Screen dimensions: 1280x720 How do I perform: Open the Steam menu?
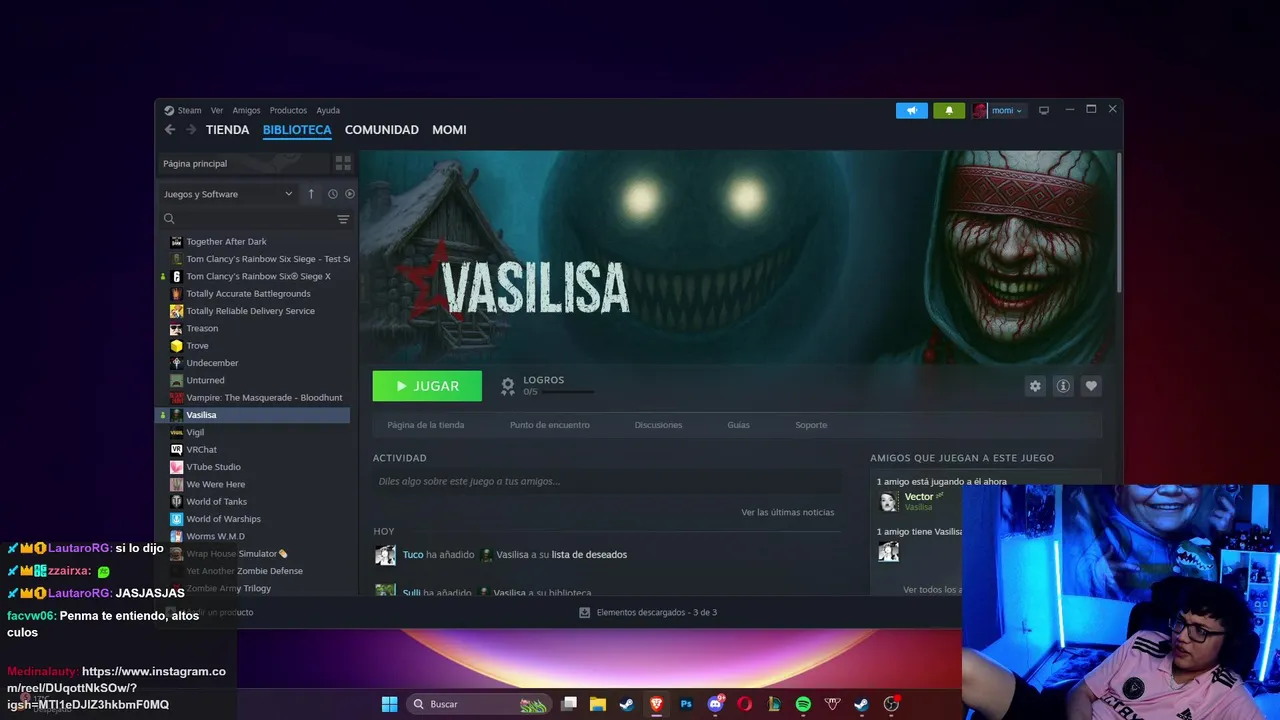tap(183, 110)
